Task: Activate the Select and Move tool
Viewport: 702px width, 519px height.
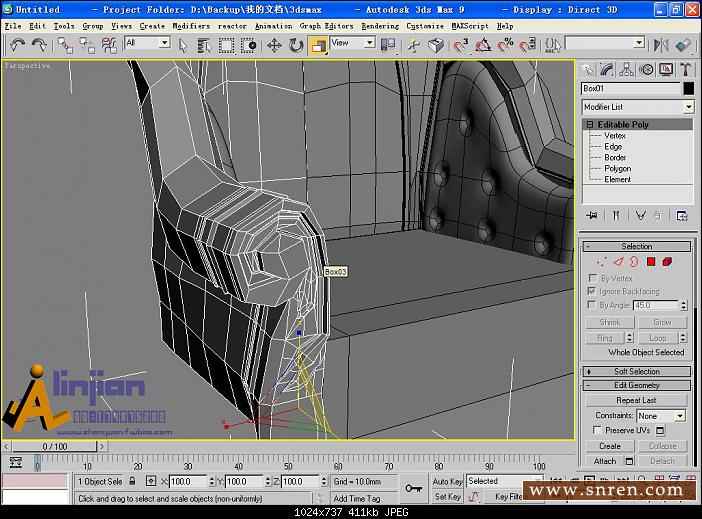Action: 274,45
